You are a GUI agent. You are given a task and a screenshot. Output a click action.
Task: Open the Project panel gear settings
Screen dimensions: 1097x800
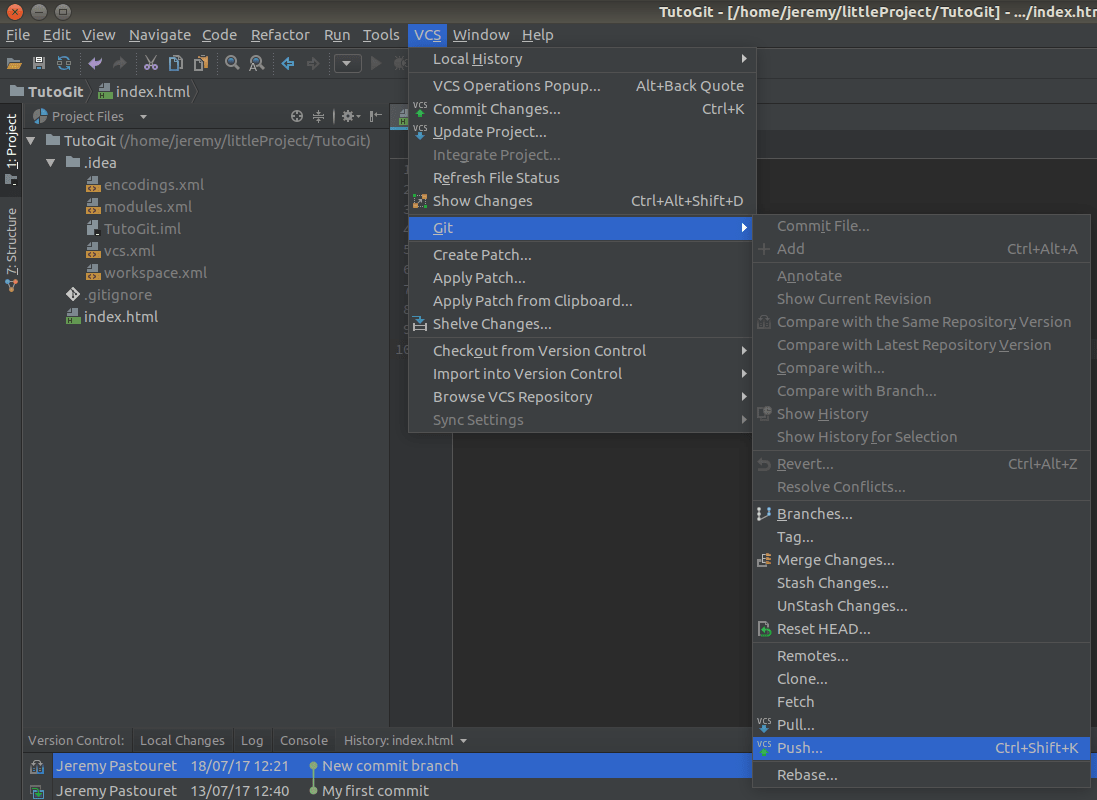click(351, 116)
